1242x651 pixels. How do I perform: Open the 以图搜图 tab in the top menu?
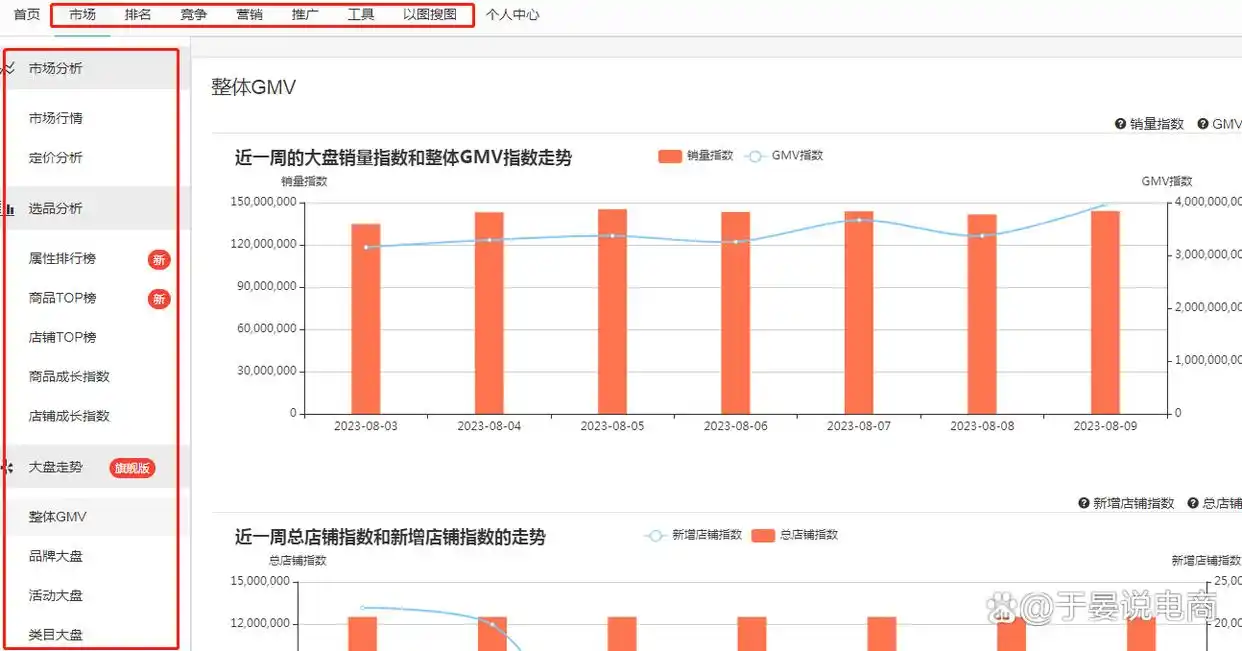[x=430, y=15]
